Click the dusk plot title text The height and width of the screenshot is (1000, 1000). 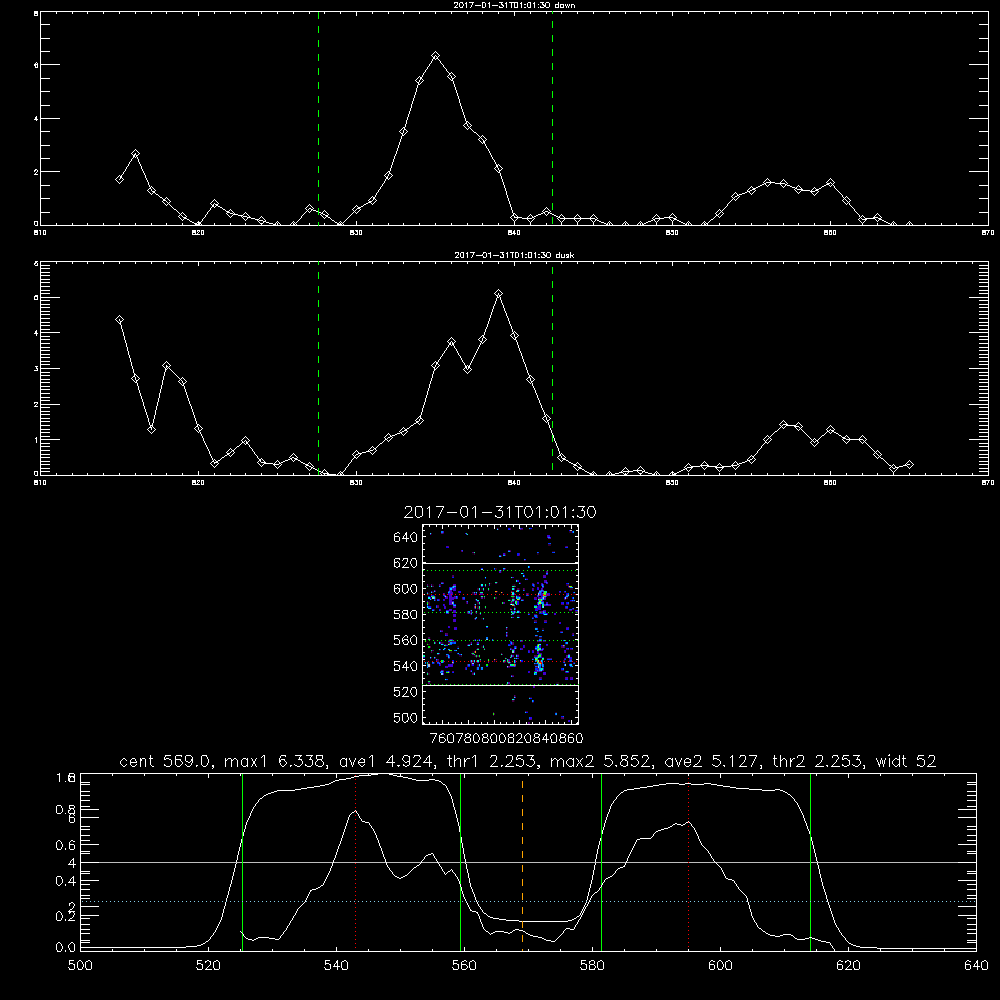tap(514, 254)
